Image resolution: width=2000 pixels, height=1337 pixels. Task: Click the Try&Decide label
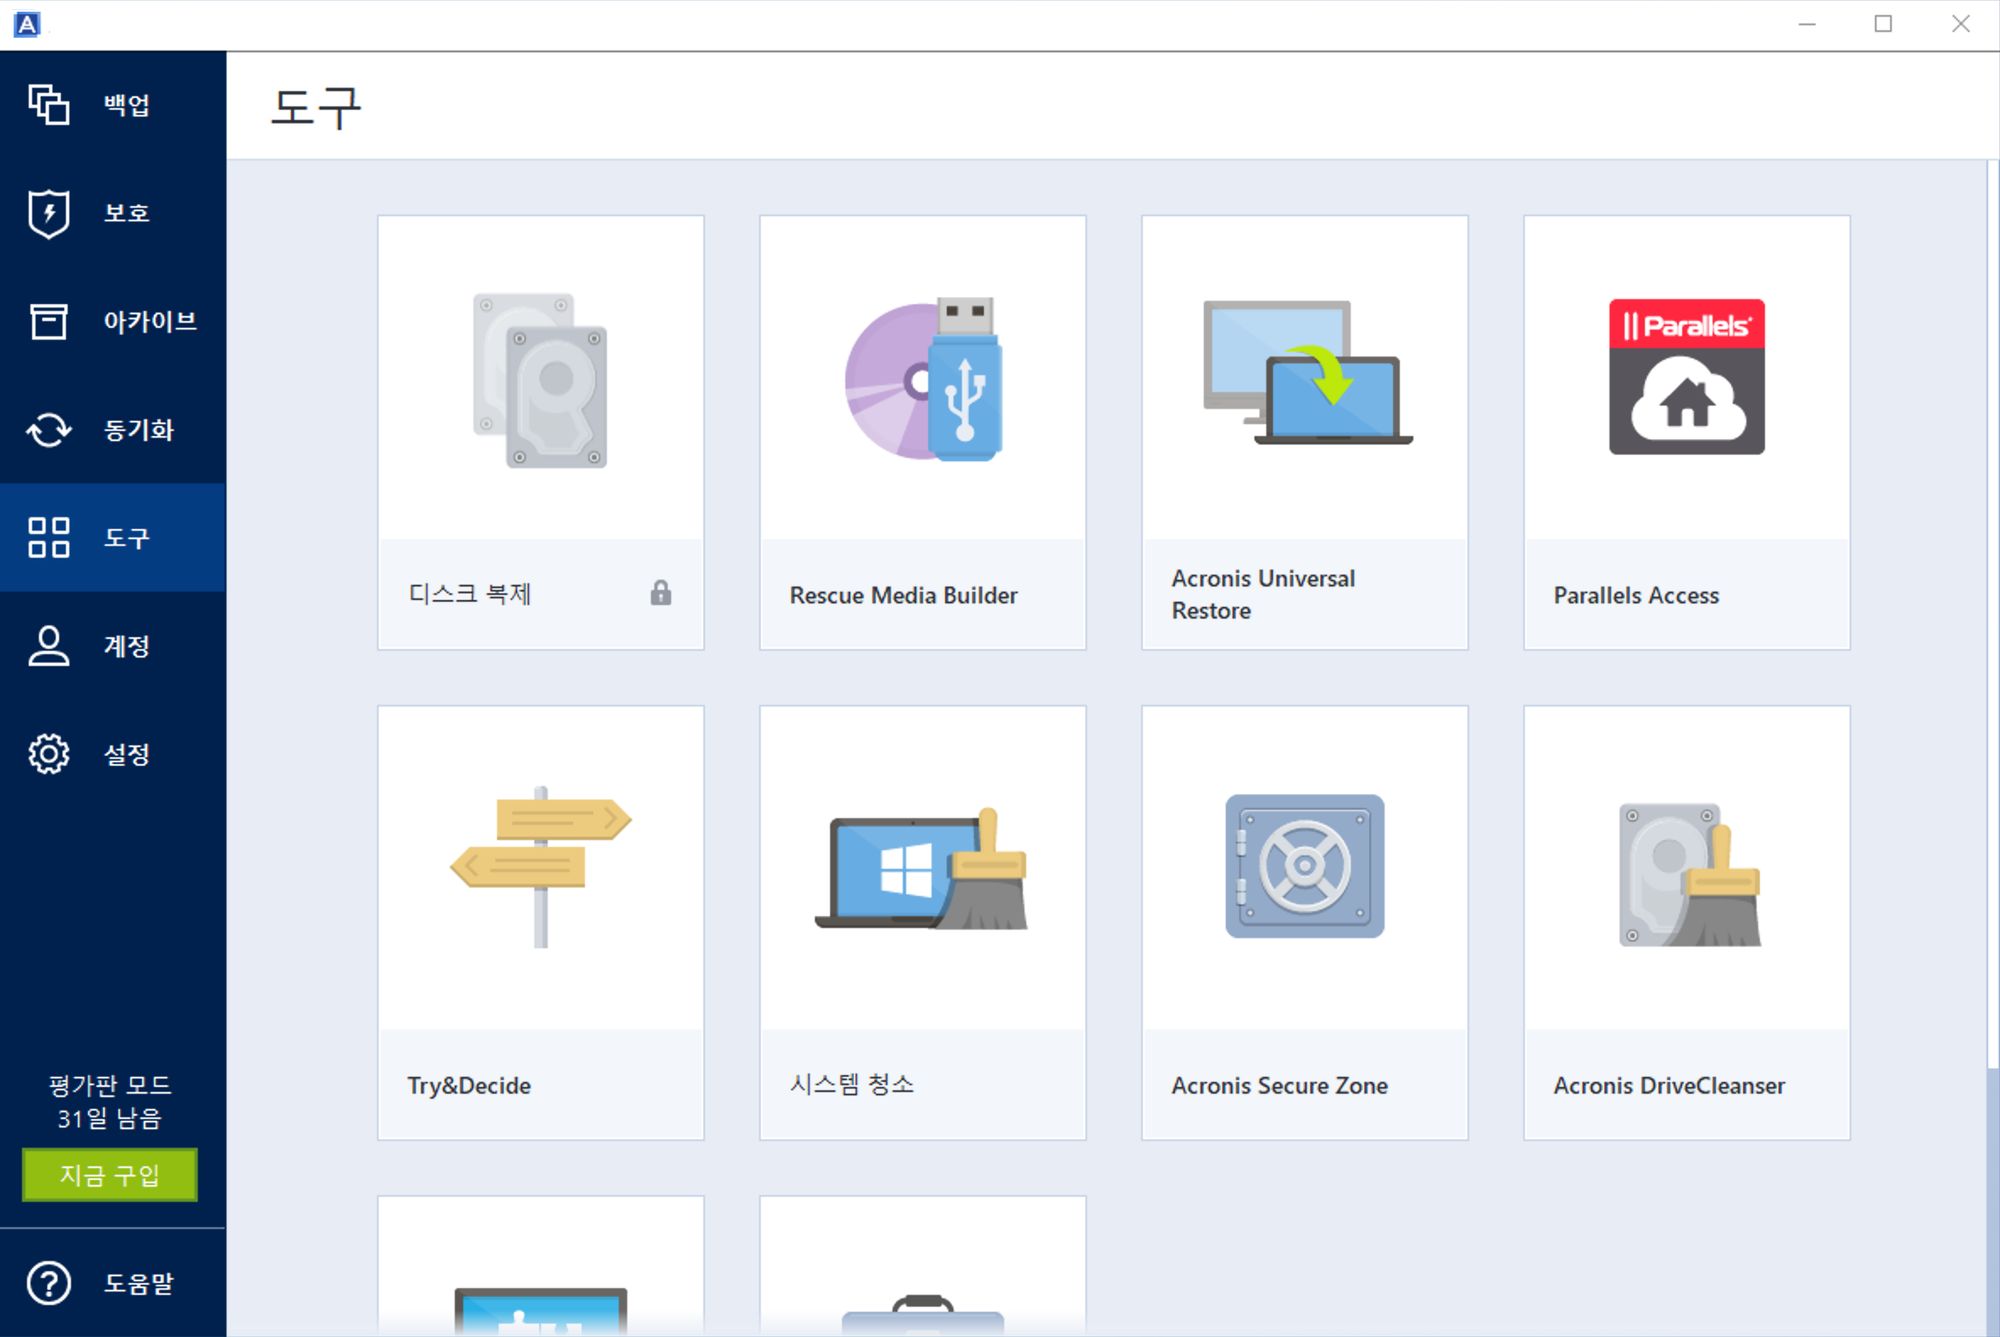pyautogui.click(x=469, y=1085)
